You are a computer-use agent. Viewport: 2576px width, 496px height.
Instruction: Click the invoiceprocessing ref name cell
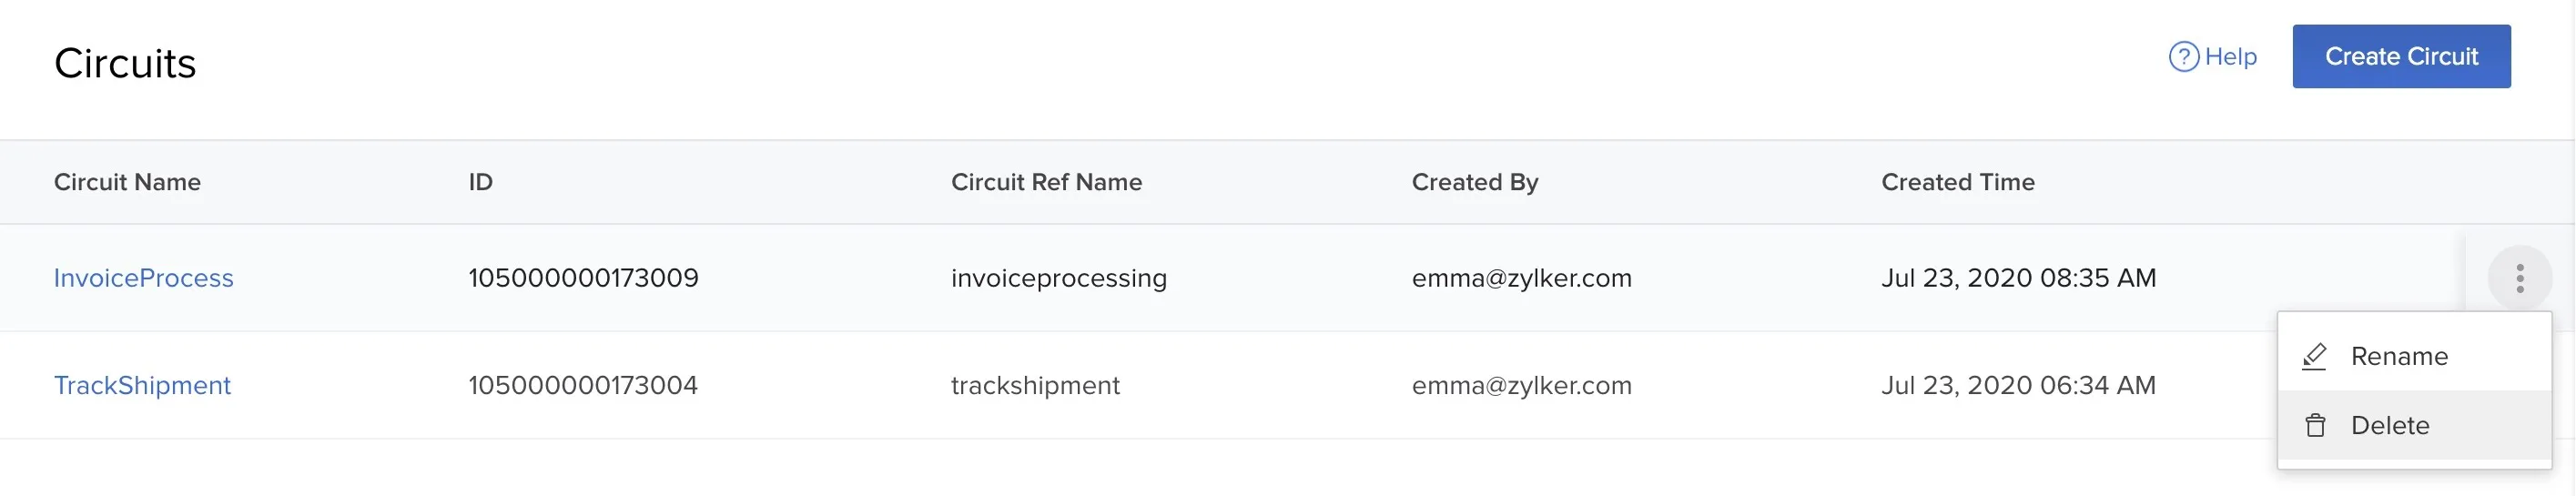pos(1058,278)
